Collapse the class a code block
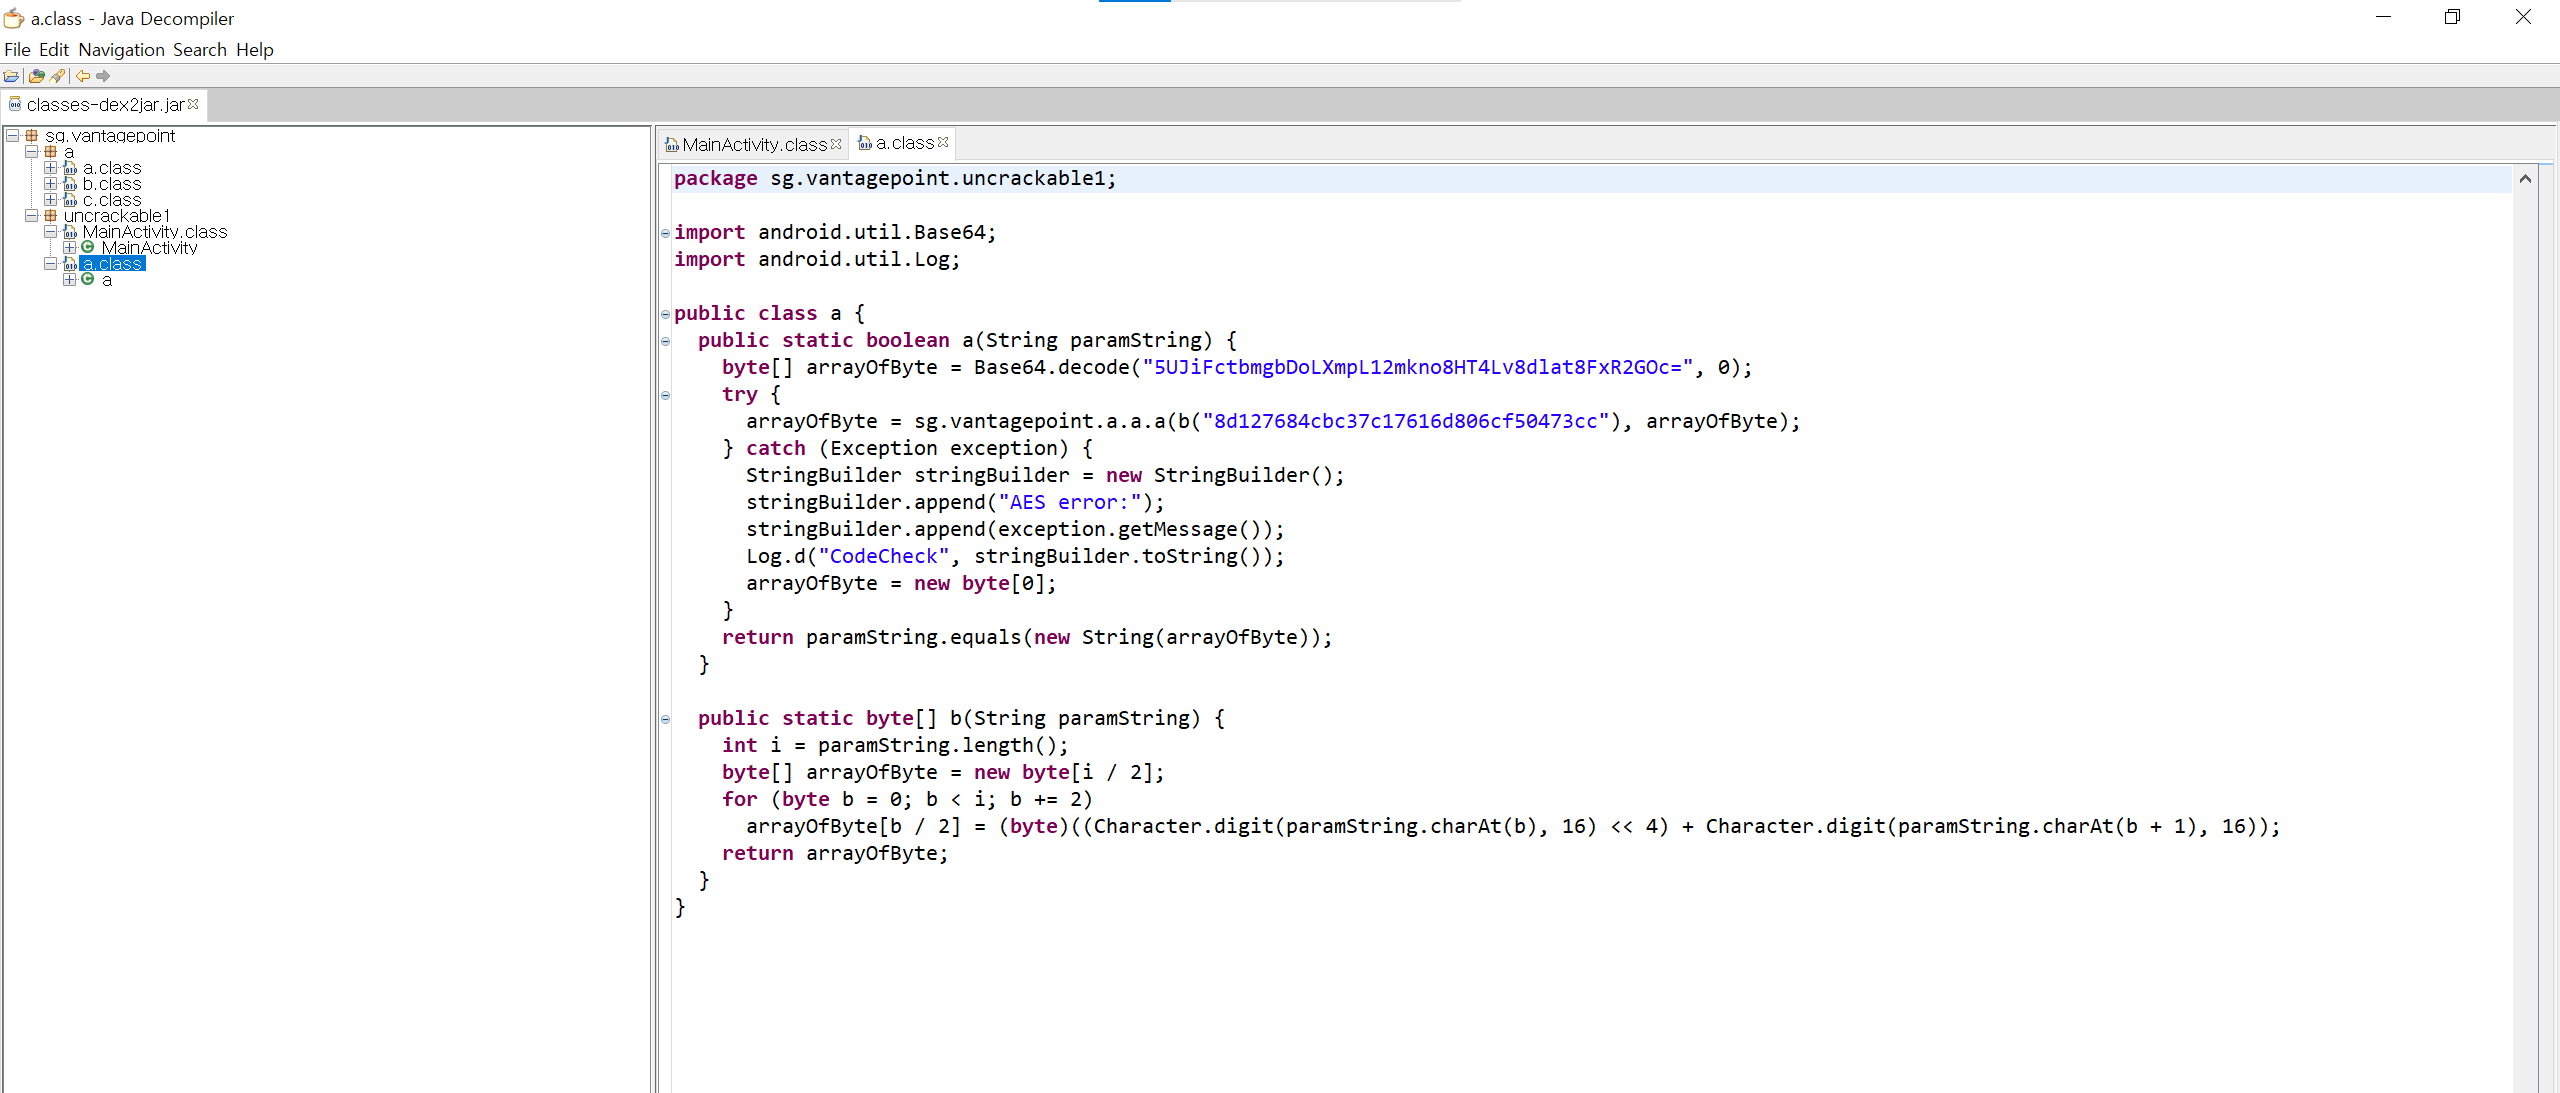Screen dimensions: 2560x1093 [665, 314]
